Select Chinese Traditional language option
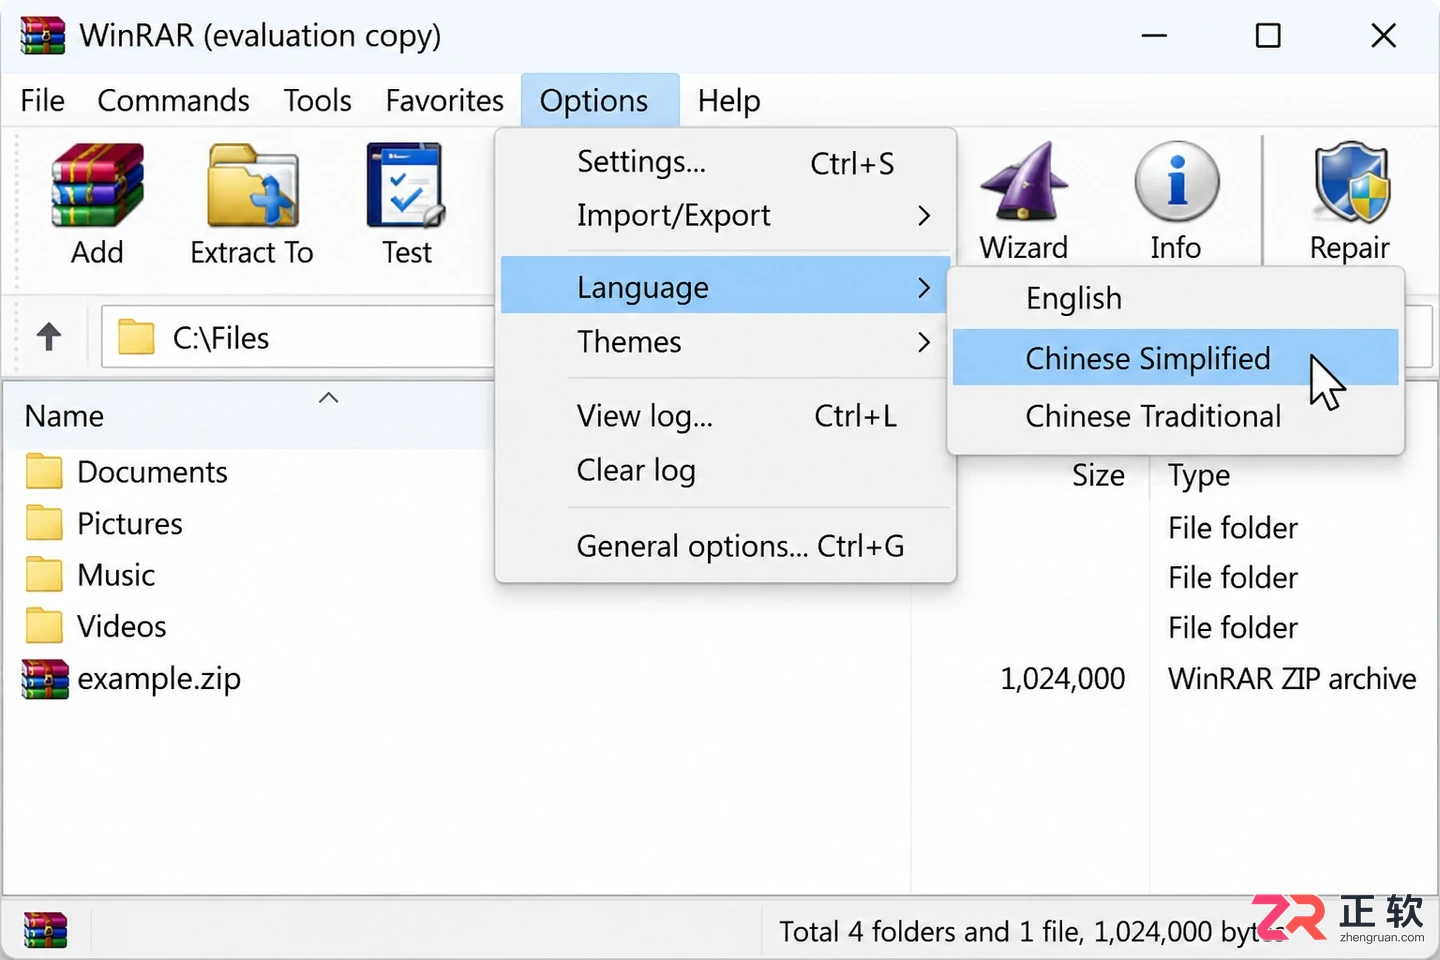1440x960 pixels. pyautogui.click(x=1175, y=416)
